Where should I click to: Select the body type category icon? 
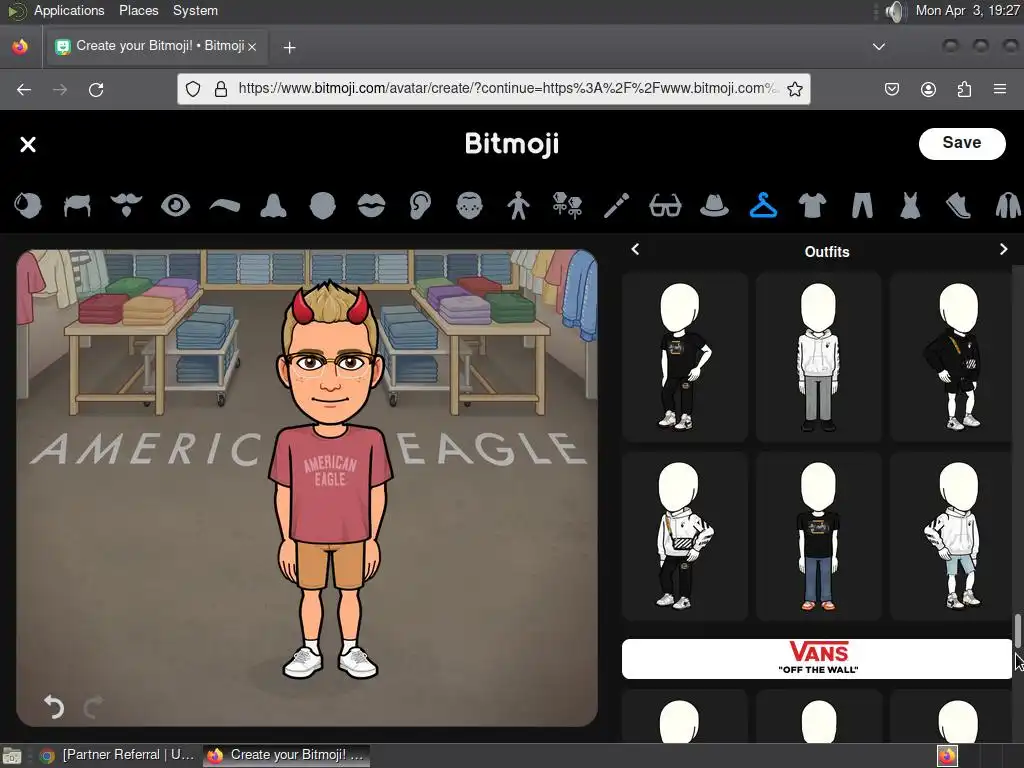(519, 206)
